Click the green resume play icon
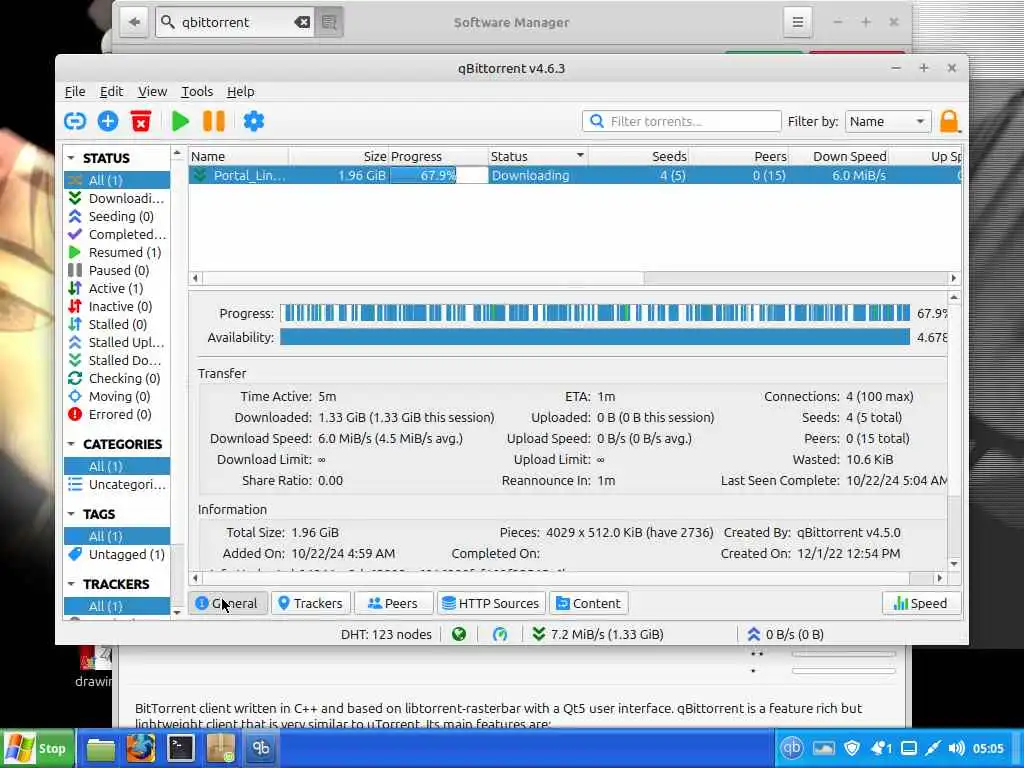 coord(180,121)
